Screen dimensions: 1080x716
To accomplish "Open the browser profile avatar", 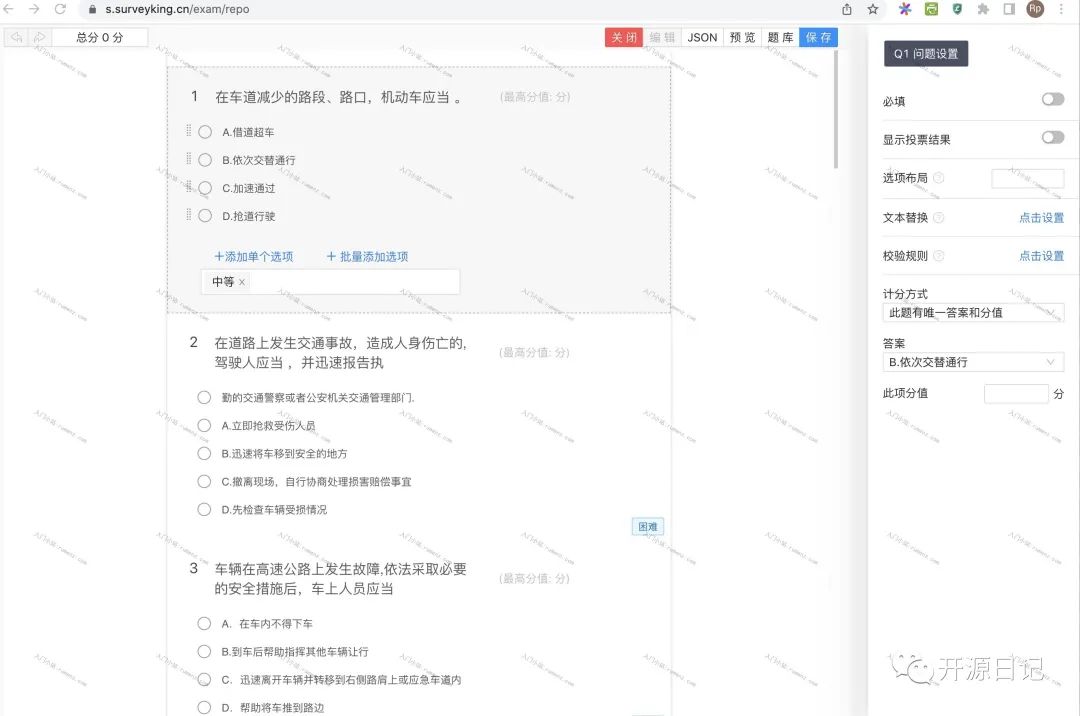I will click(1035, 9).
